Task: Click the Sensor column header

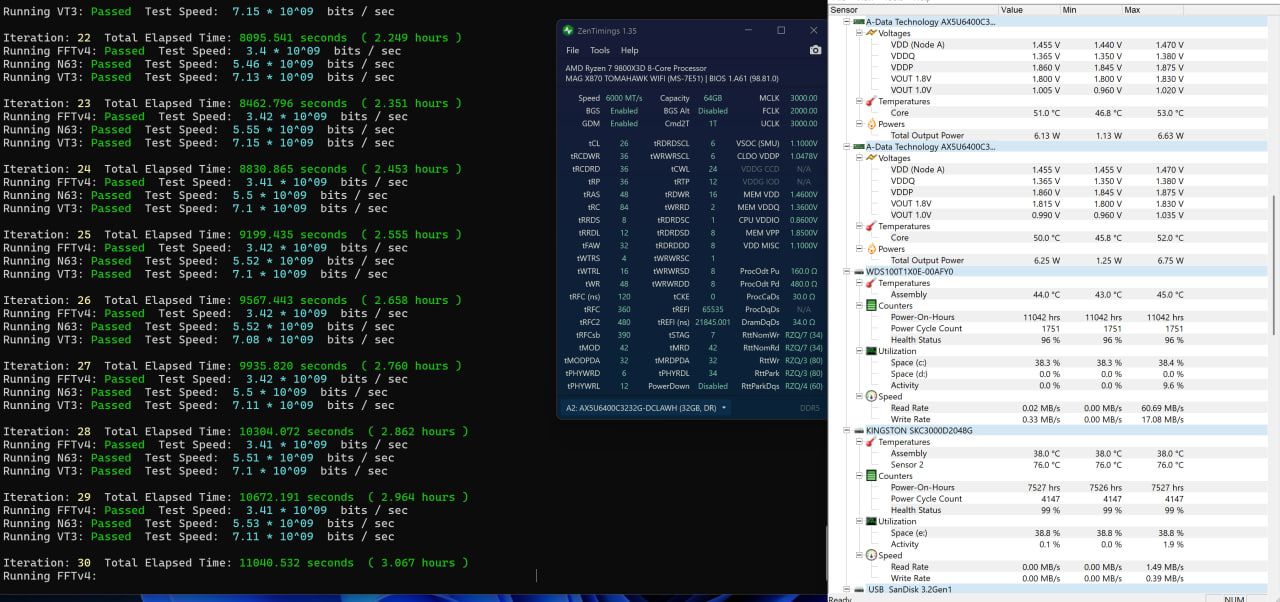Action: 912,9
